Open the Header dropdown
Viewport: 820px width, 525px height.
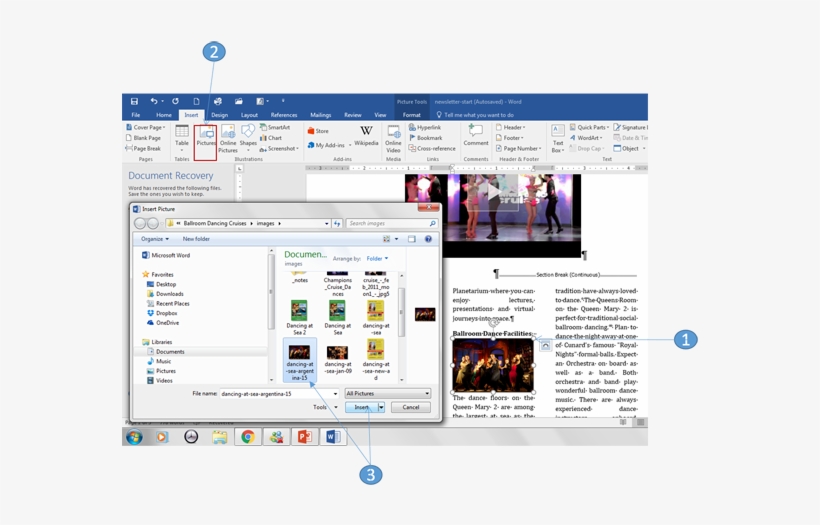coord(510,128)
